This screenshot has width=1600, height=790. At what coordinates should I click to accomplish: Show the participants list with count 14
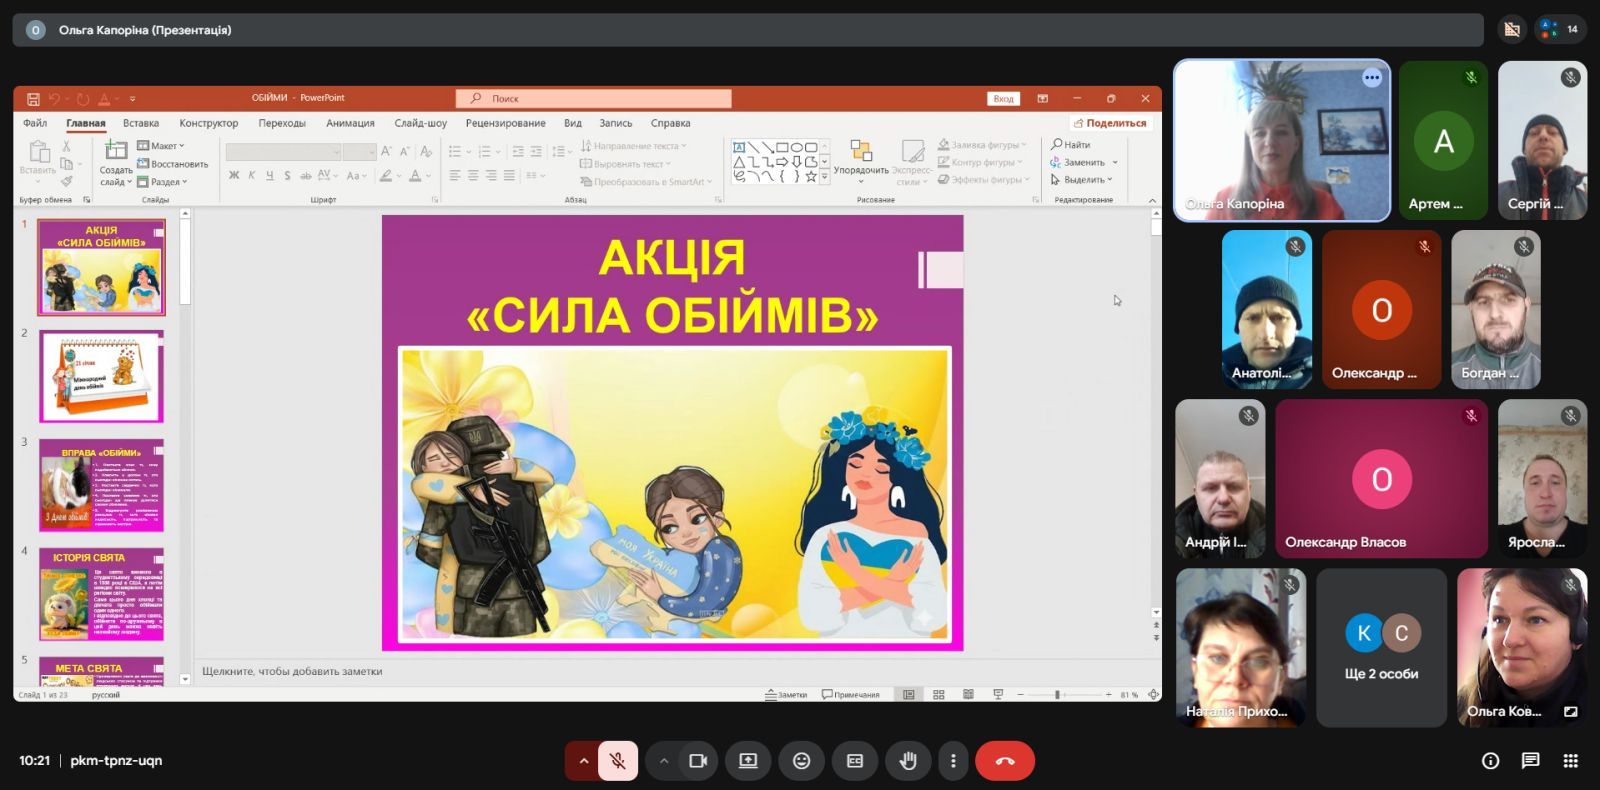pyautogui.click(x=1560, y=29)
